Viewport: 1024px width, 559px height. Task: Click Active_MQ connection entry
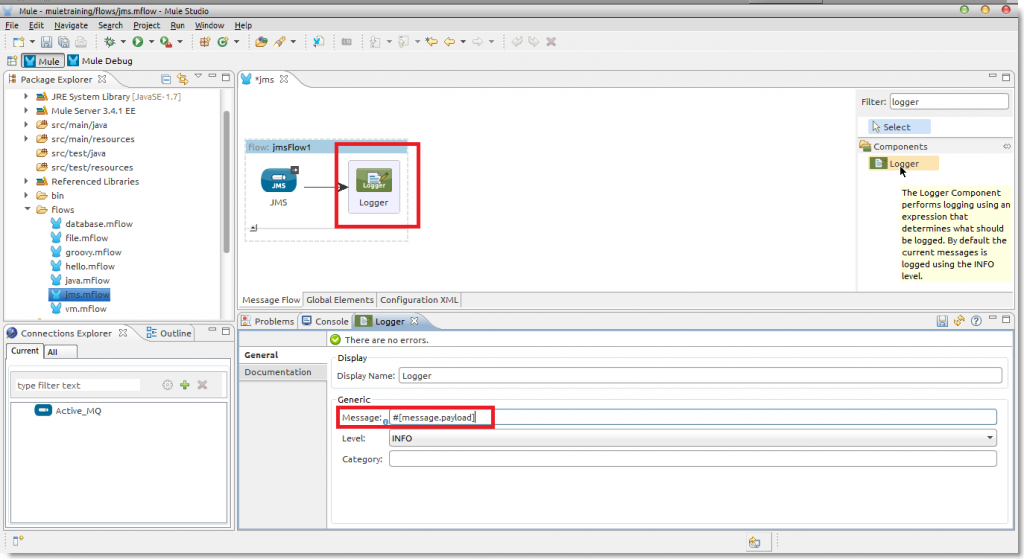[x=69, y=411]
